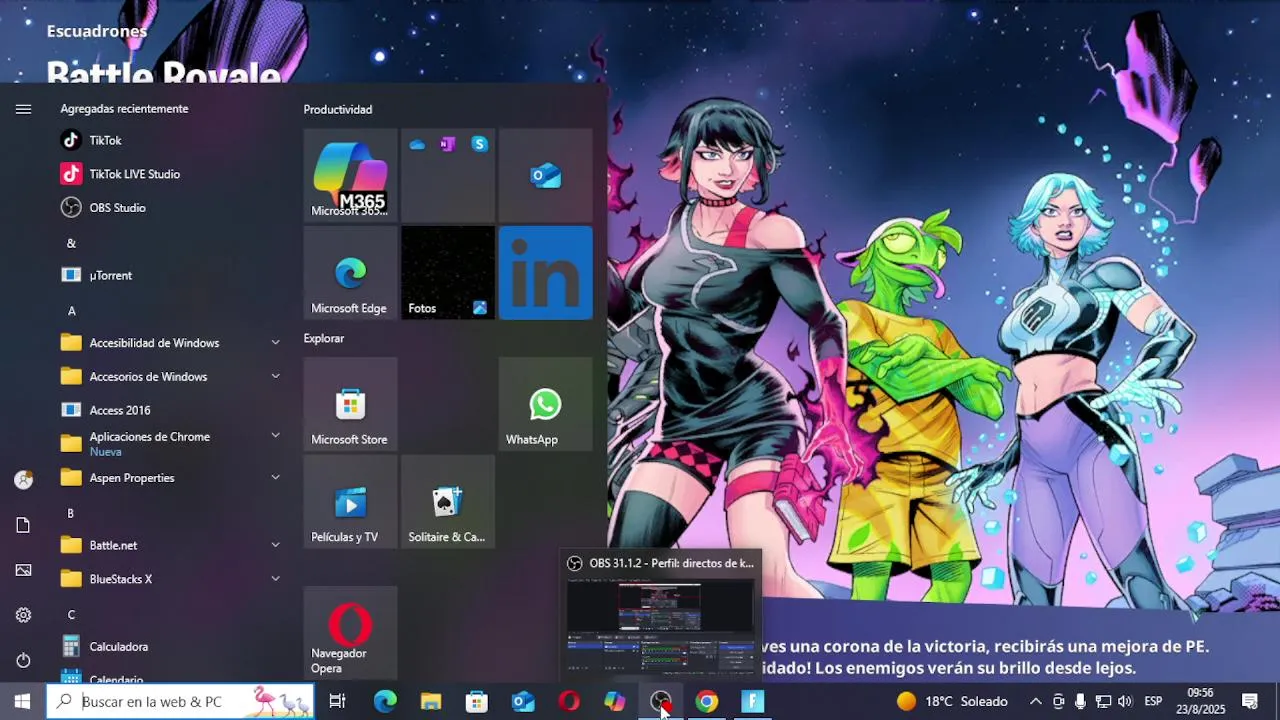Open the Fotos tile
Viewport: 1280px width, 720px height.
coord(448,273)
